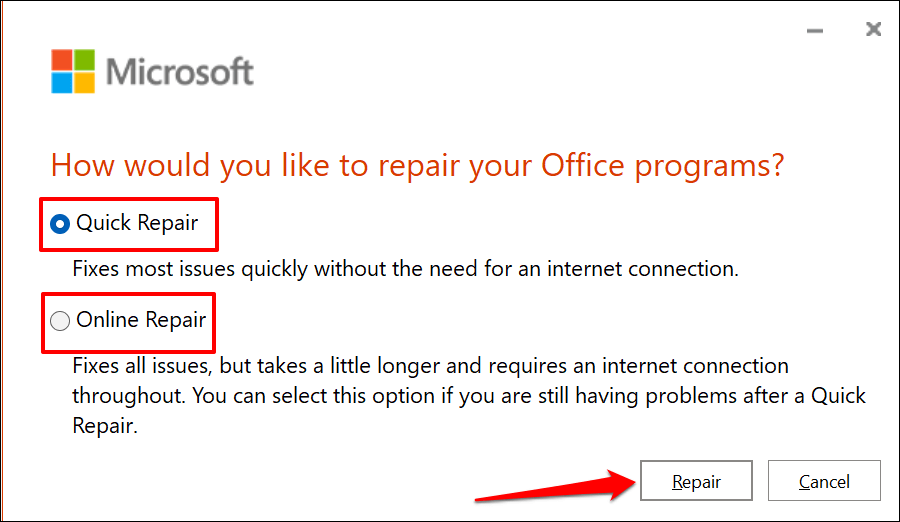
Task: Click 'internet connection' text under Quick Repair
Action: point(650,269)
